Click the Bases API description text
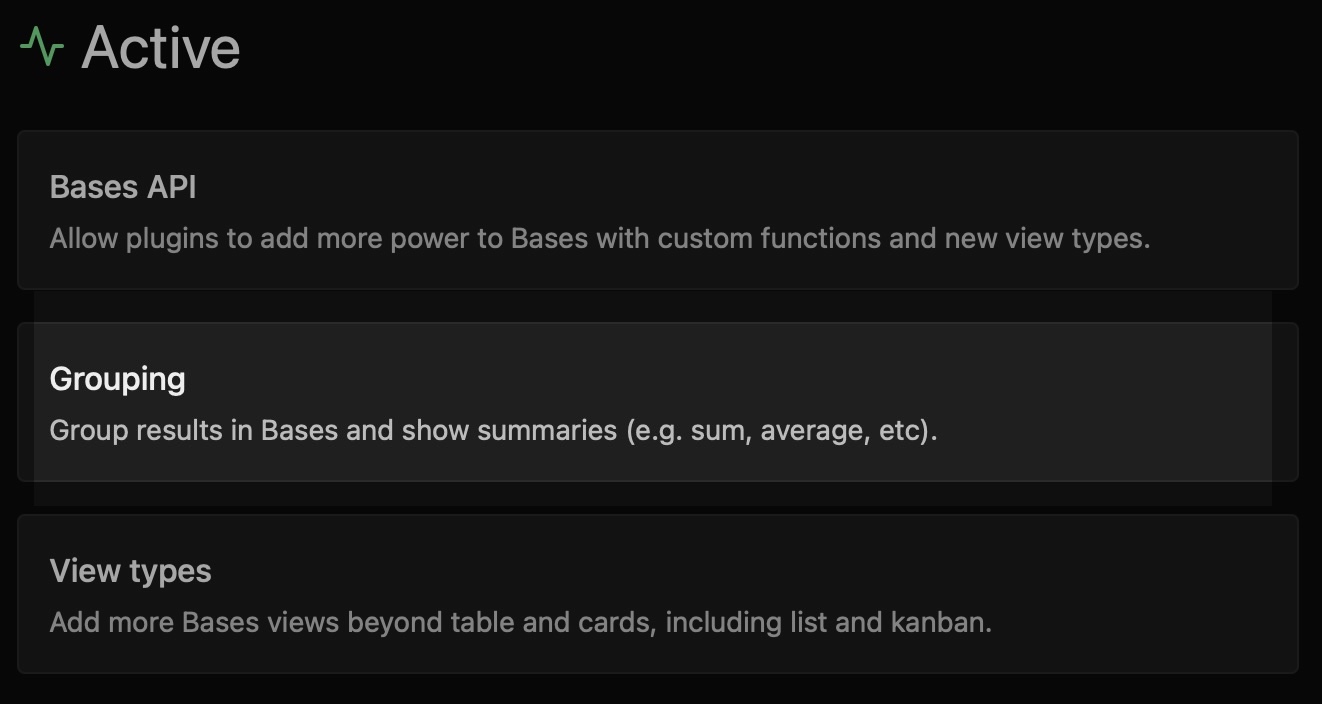 pos(600,239)
